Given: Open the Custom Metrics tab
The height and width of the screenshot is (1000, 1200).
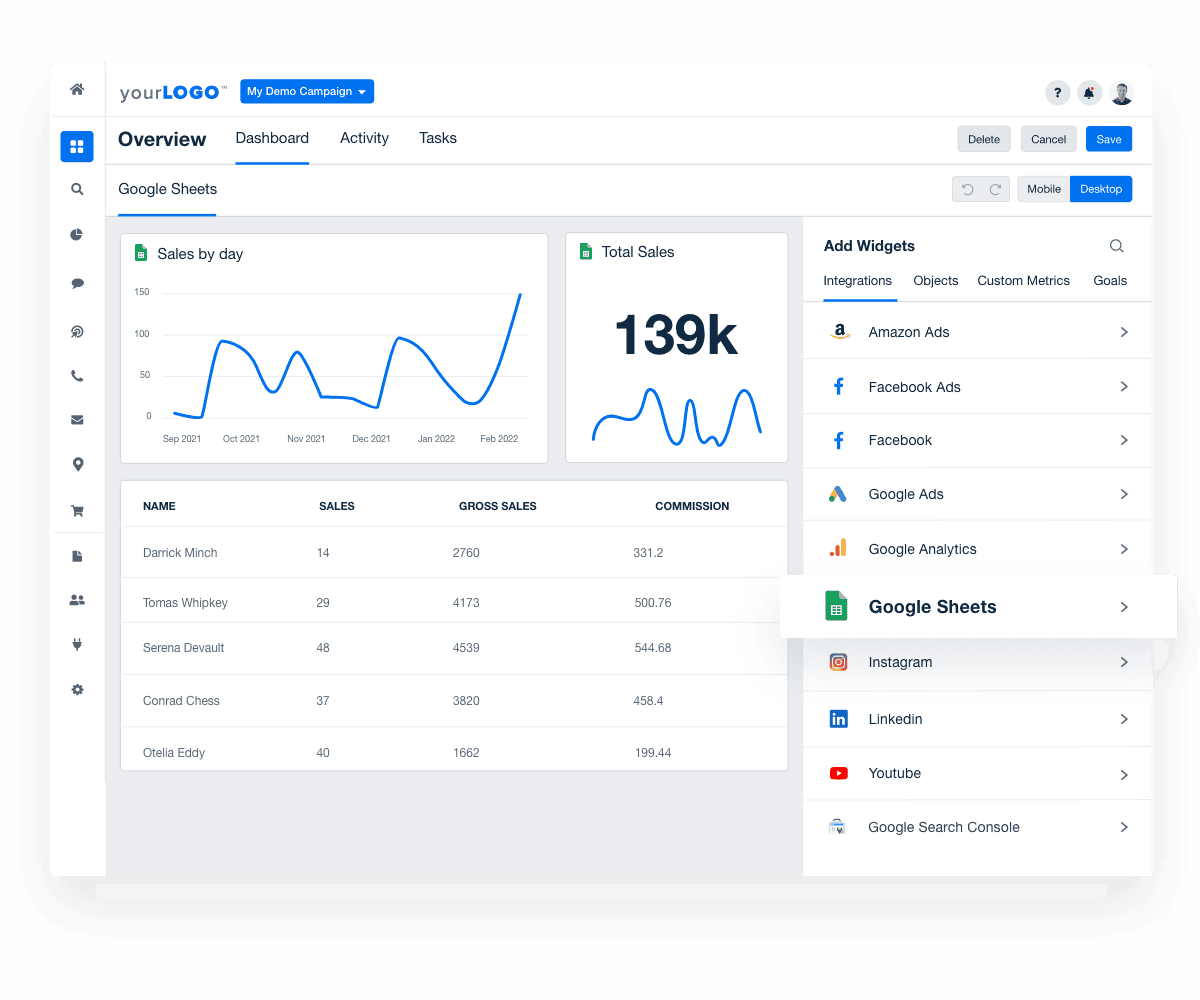Looking at the screenshot, I should 1023,281.
